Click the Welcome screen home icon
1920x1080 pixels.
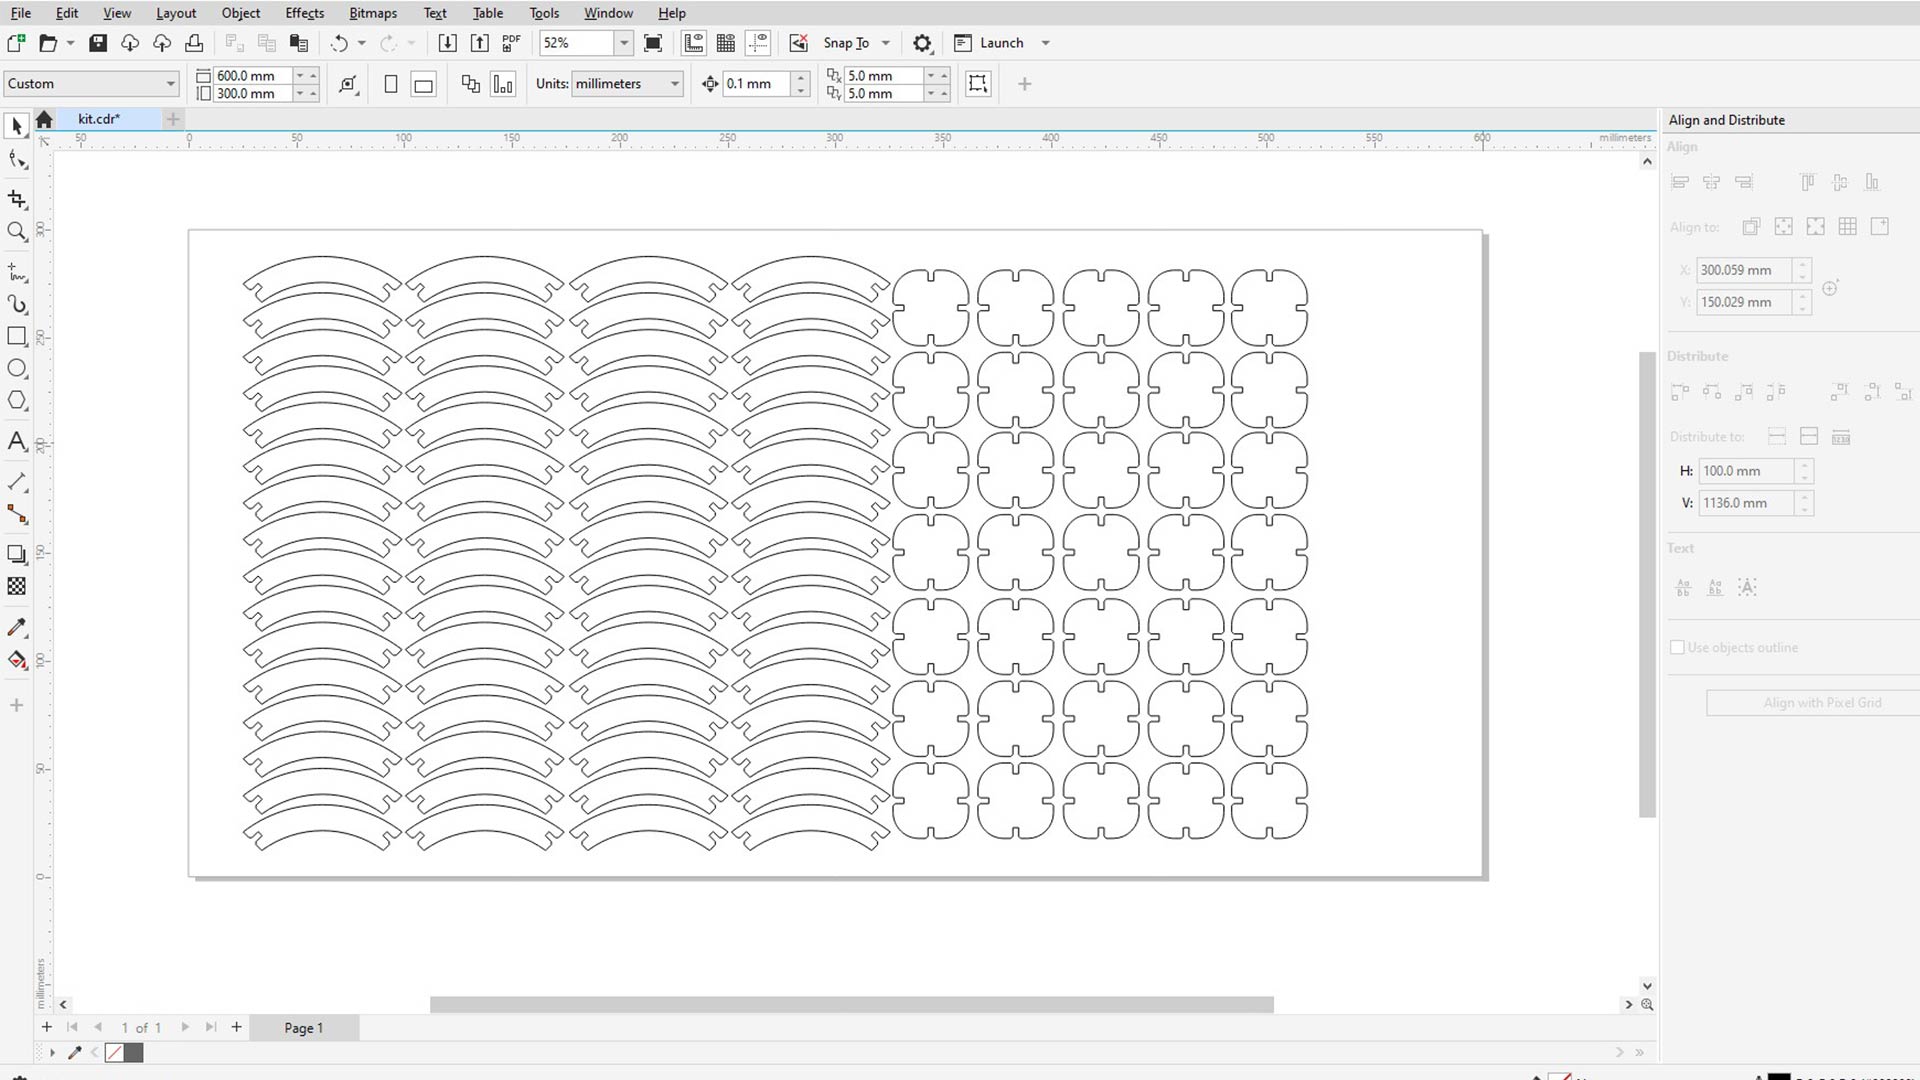[x=44, y=119]
